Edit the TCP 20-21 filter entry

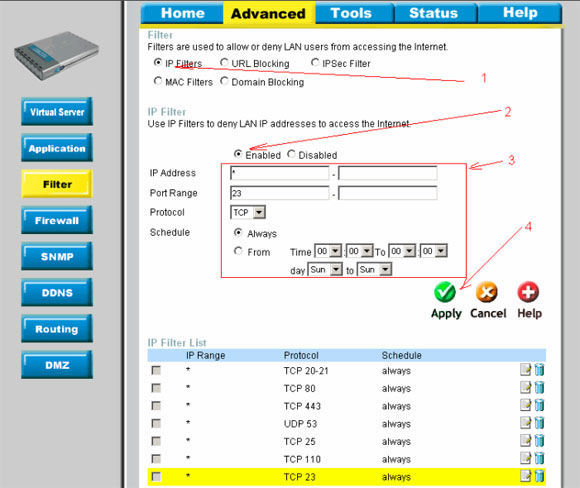pyautogui.click(x=525, y=370)
